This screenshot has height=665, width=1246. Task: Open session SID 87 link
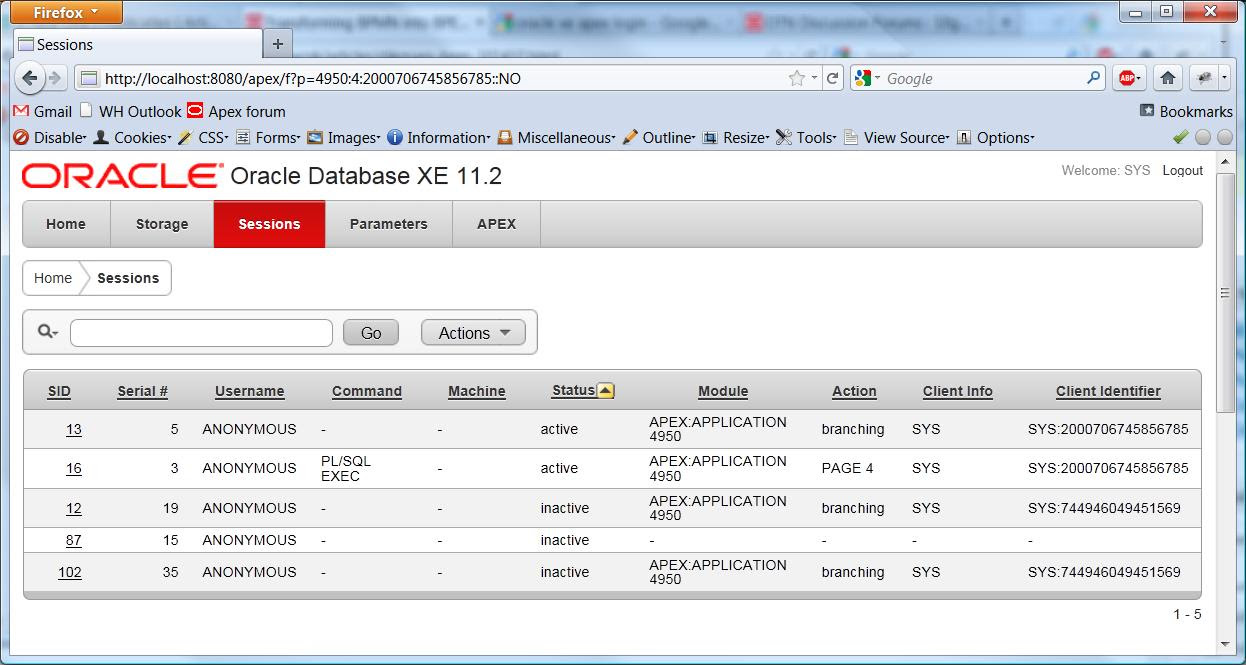tap(74, 540)
